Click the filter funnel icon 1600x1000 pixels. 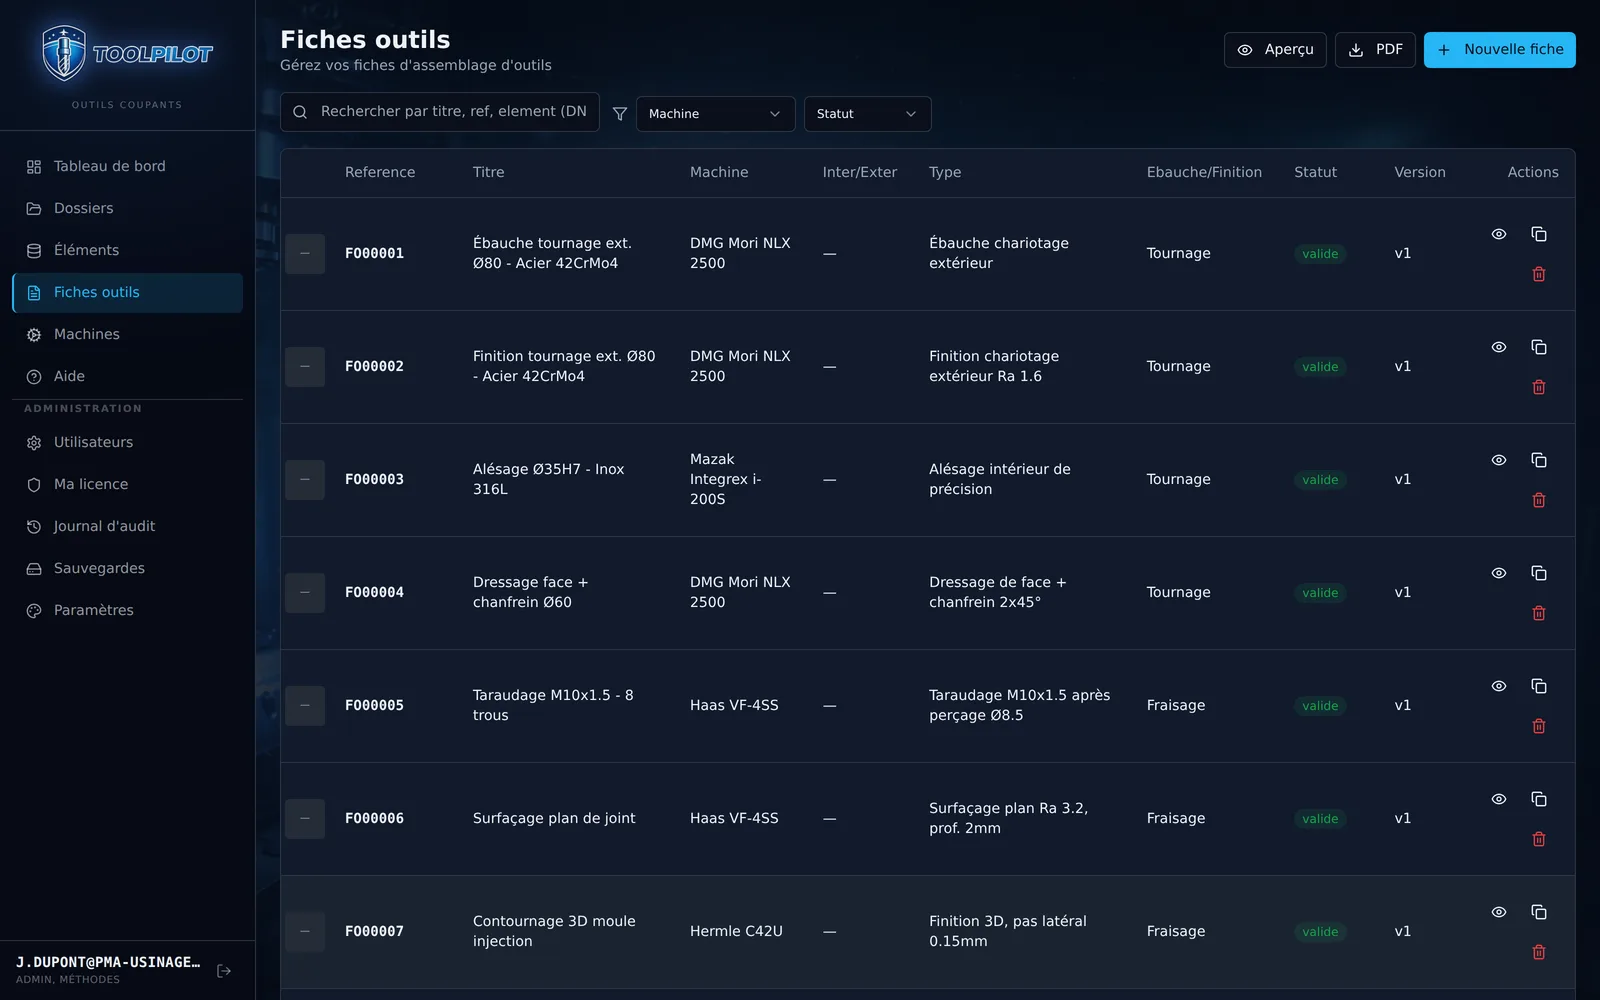(x=620, y=114)
